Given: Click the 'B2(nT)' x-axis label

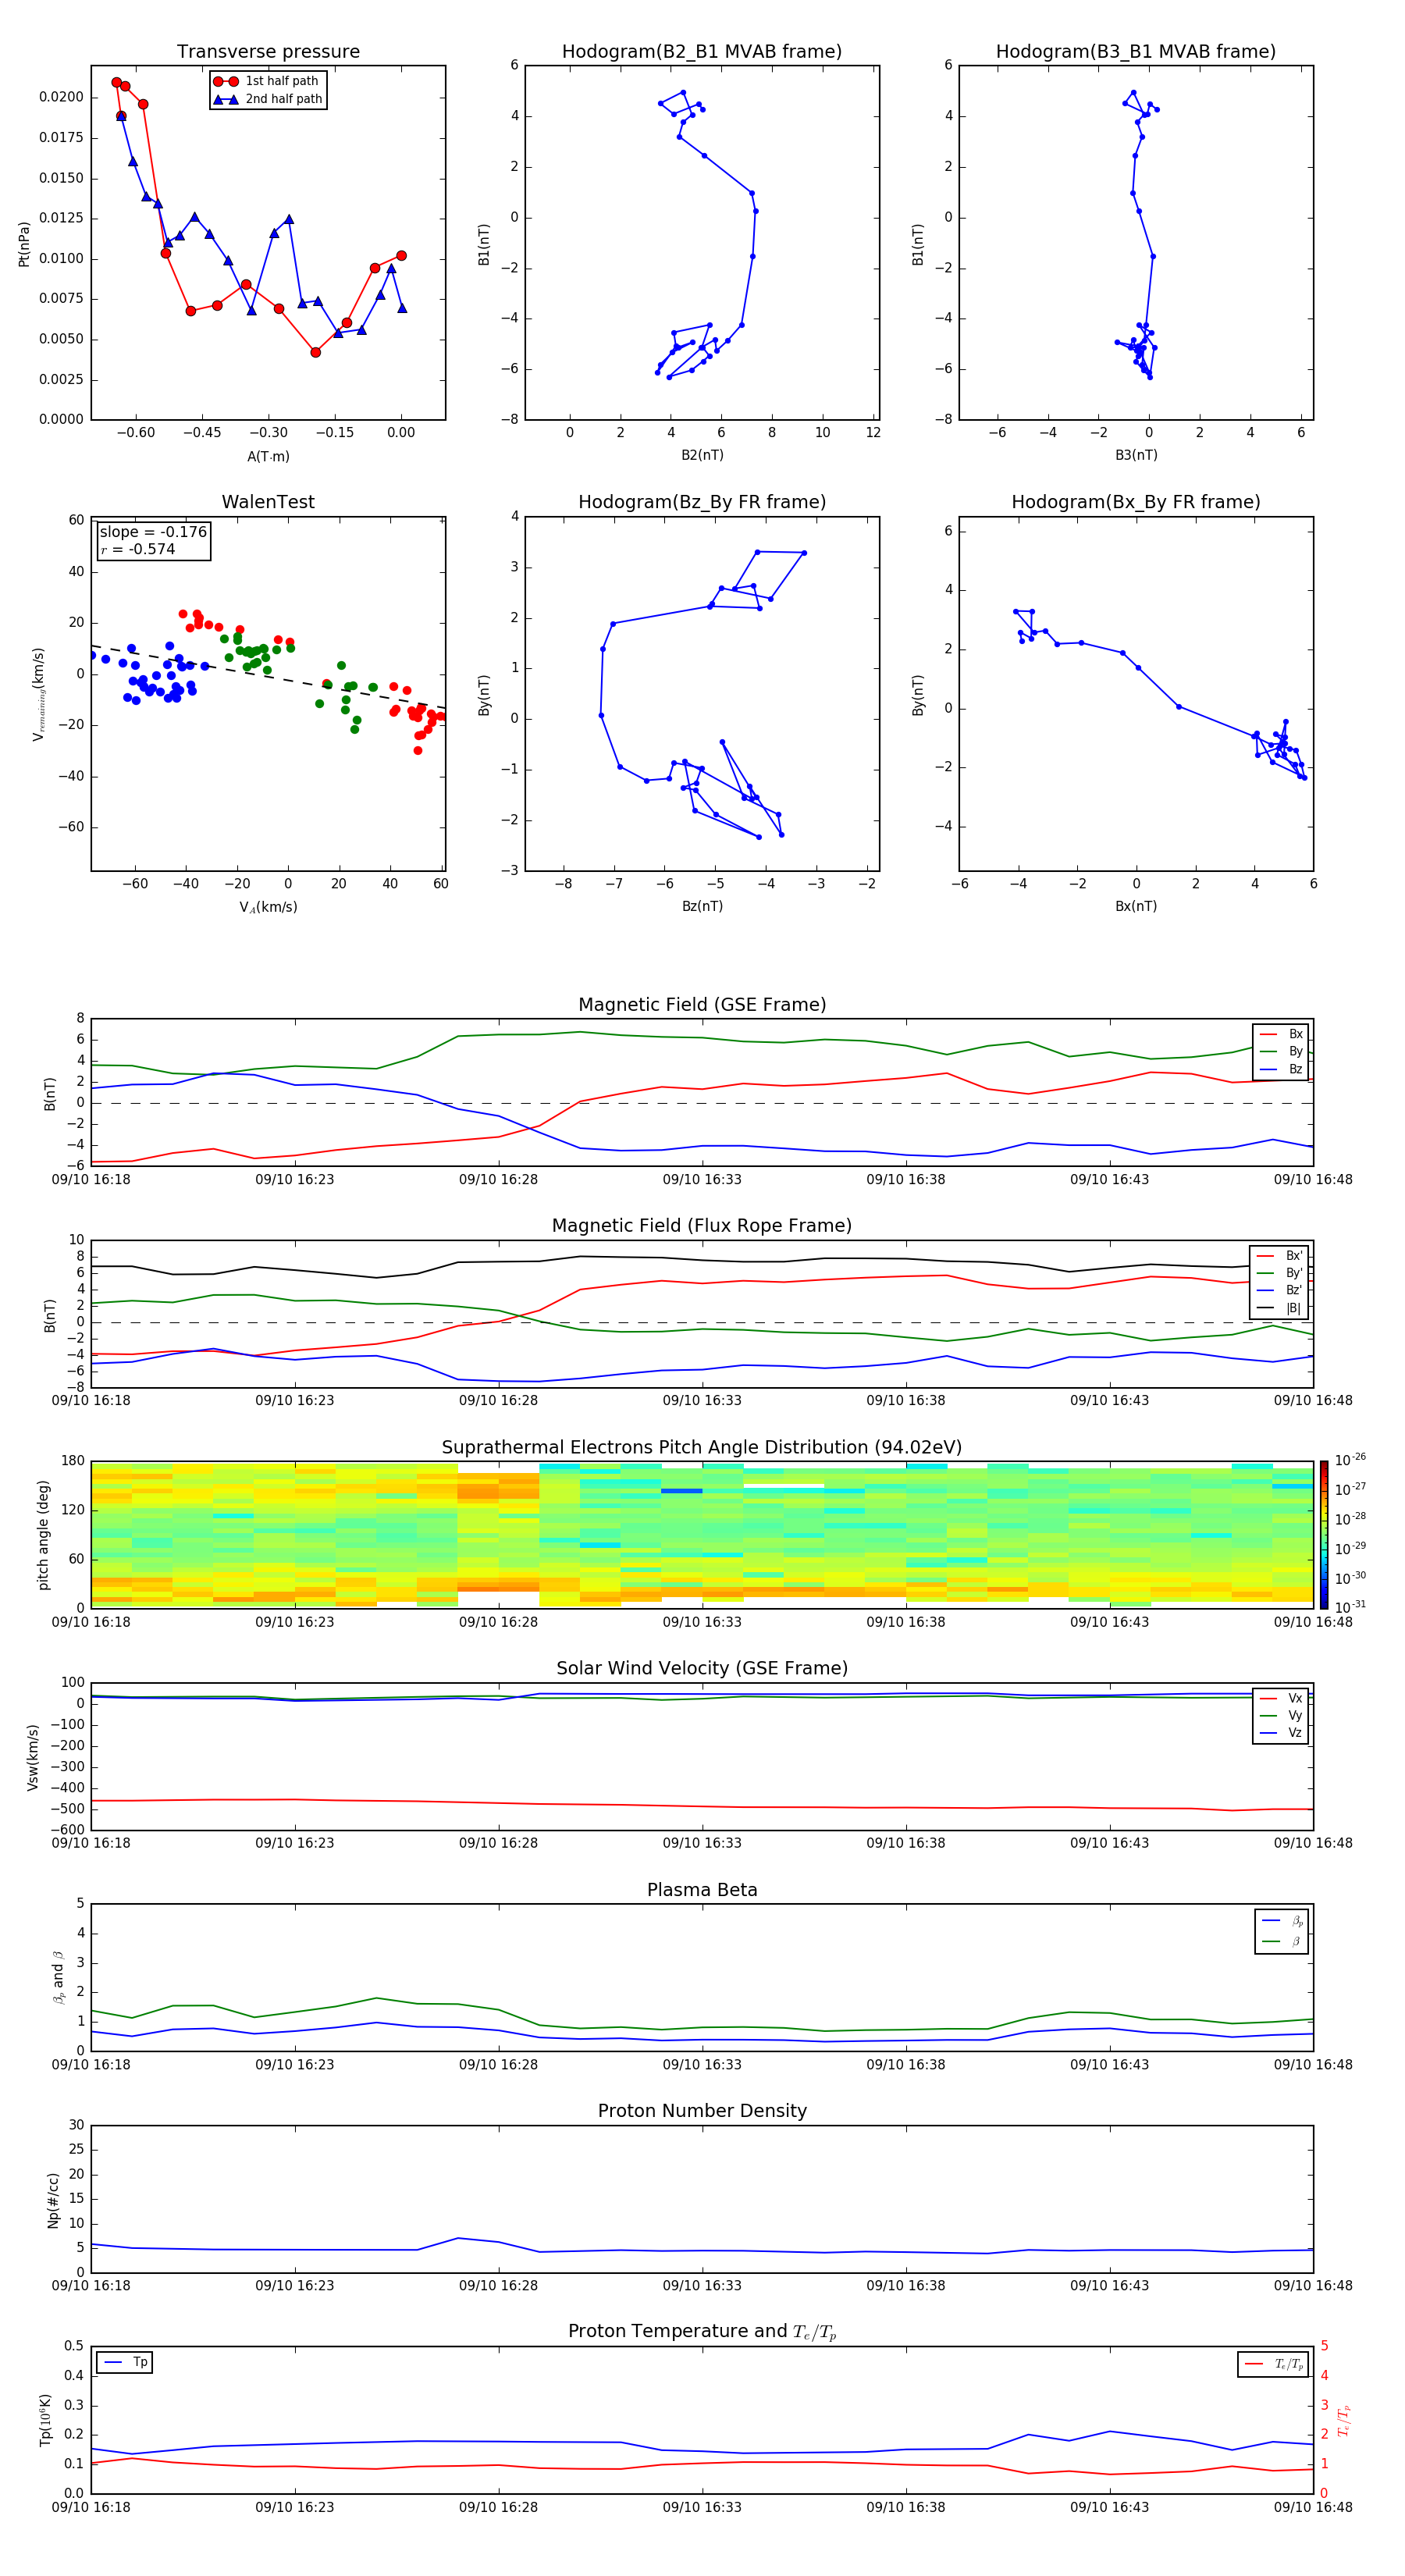Looking at the screenshot, I should click(702, 455).
